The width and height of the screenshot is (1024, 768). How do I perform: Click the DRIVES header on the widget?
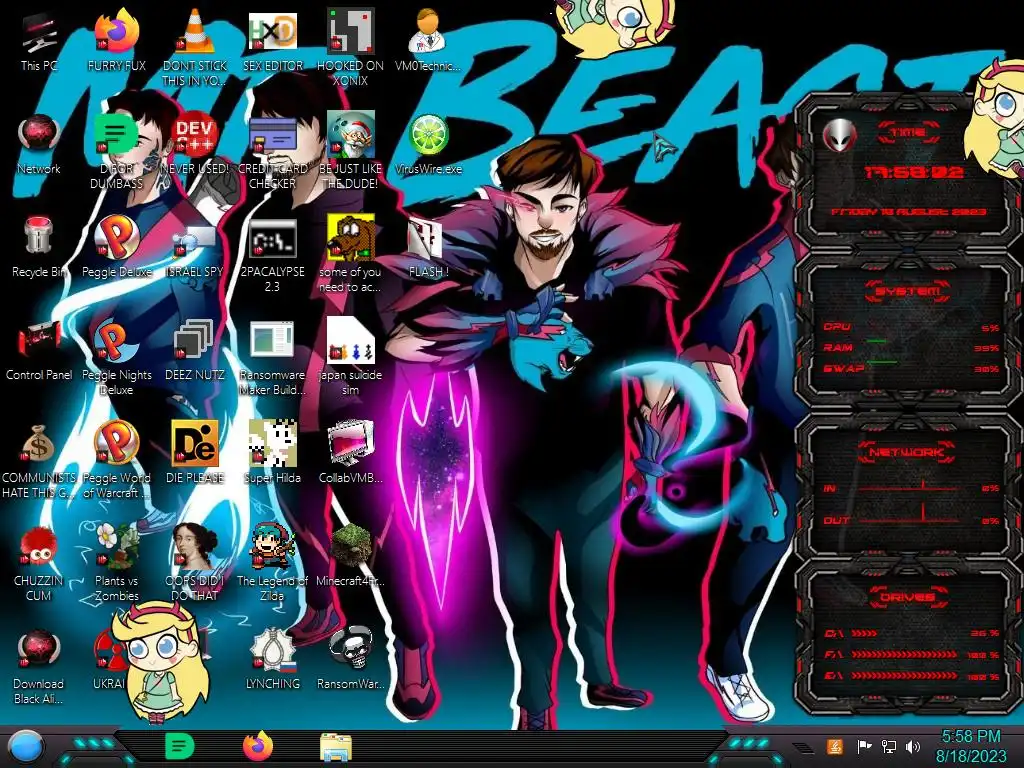coord(908,596)
